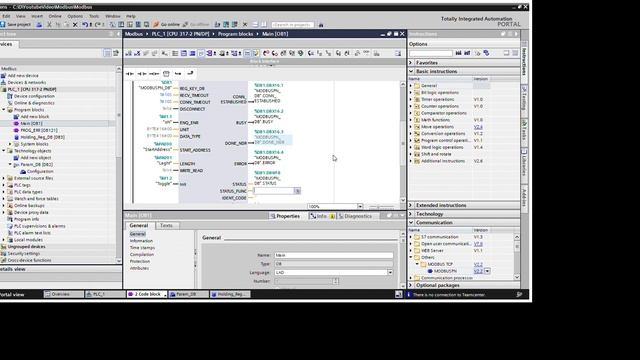Switch to the Info tab
640x360 pixels.
pos(322,216)
